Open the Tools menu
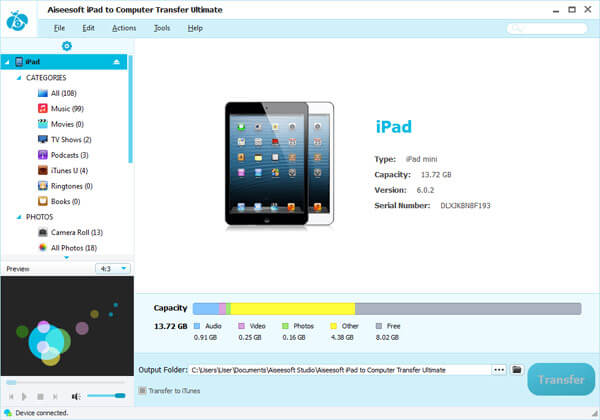 pos(162,28)
